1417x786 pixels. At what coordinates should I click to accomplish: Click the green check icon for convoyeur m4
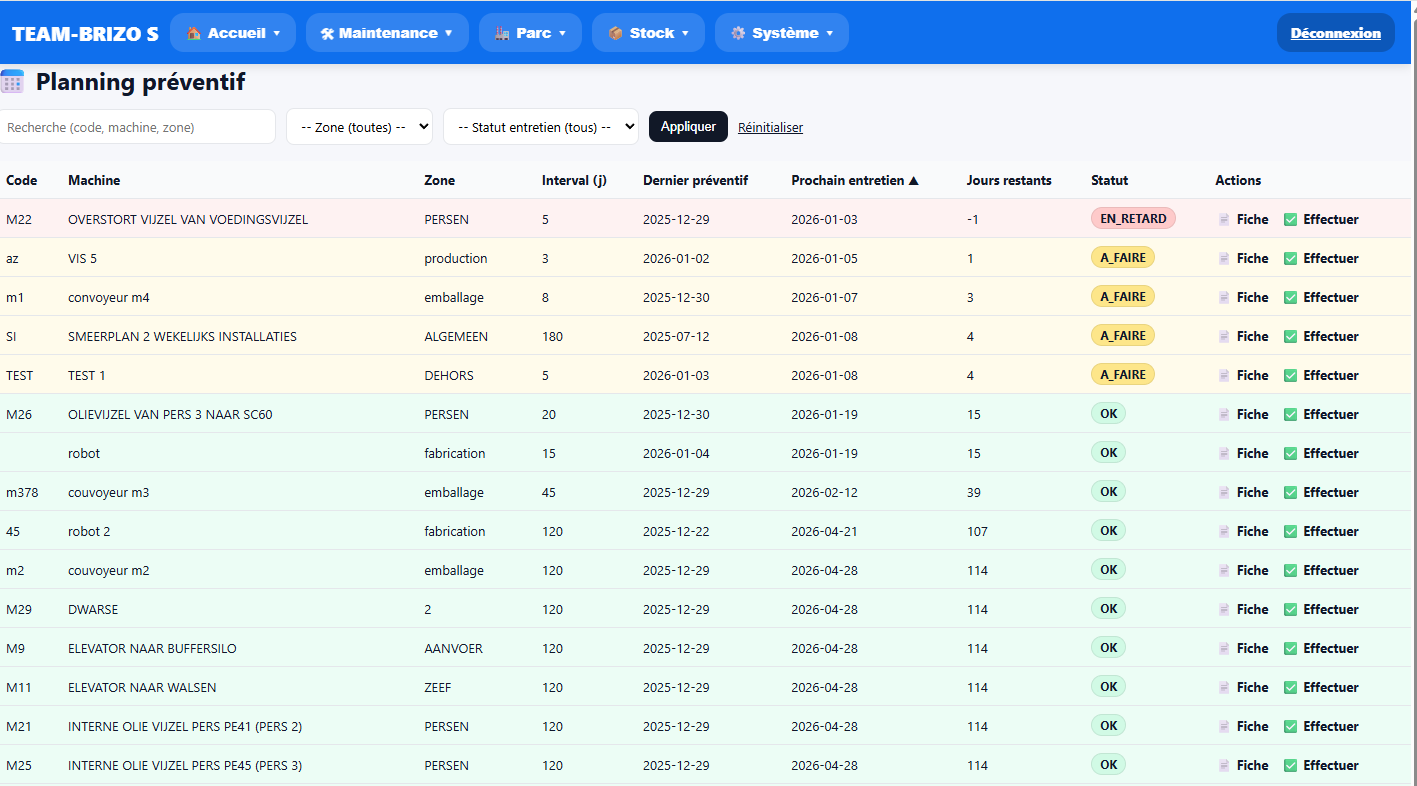pos(1290,298)
